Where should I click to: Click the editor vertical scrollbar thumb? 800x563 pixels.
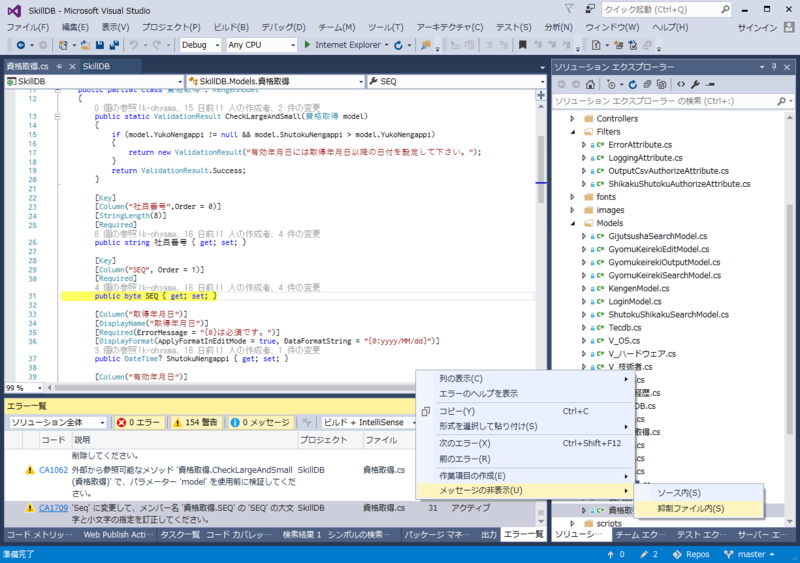(x=541, y=169)
